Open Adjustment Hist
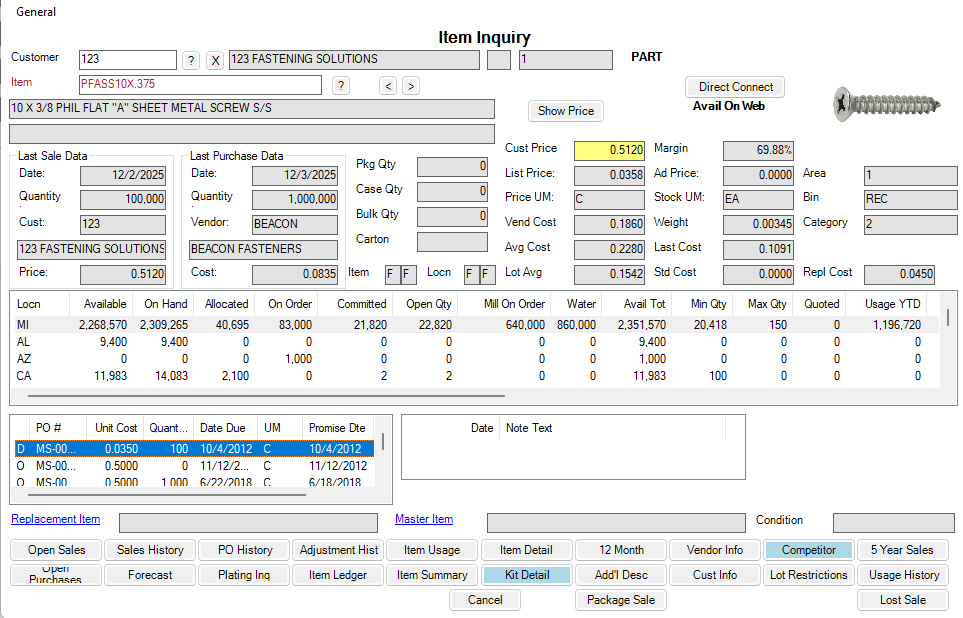 coord(339,550)
